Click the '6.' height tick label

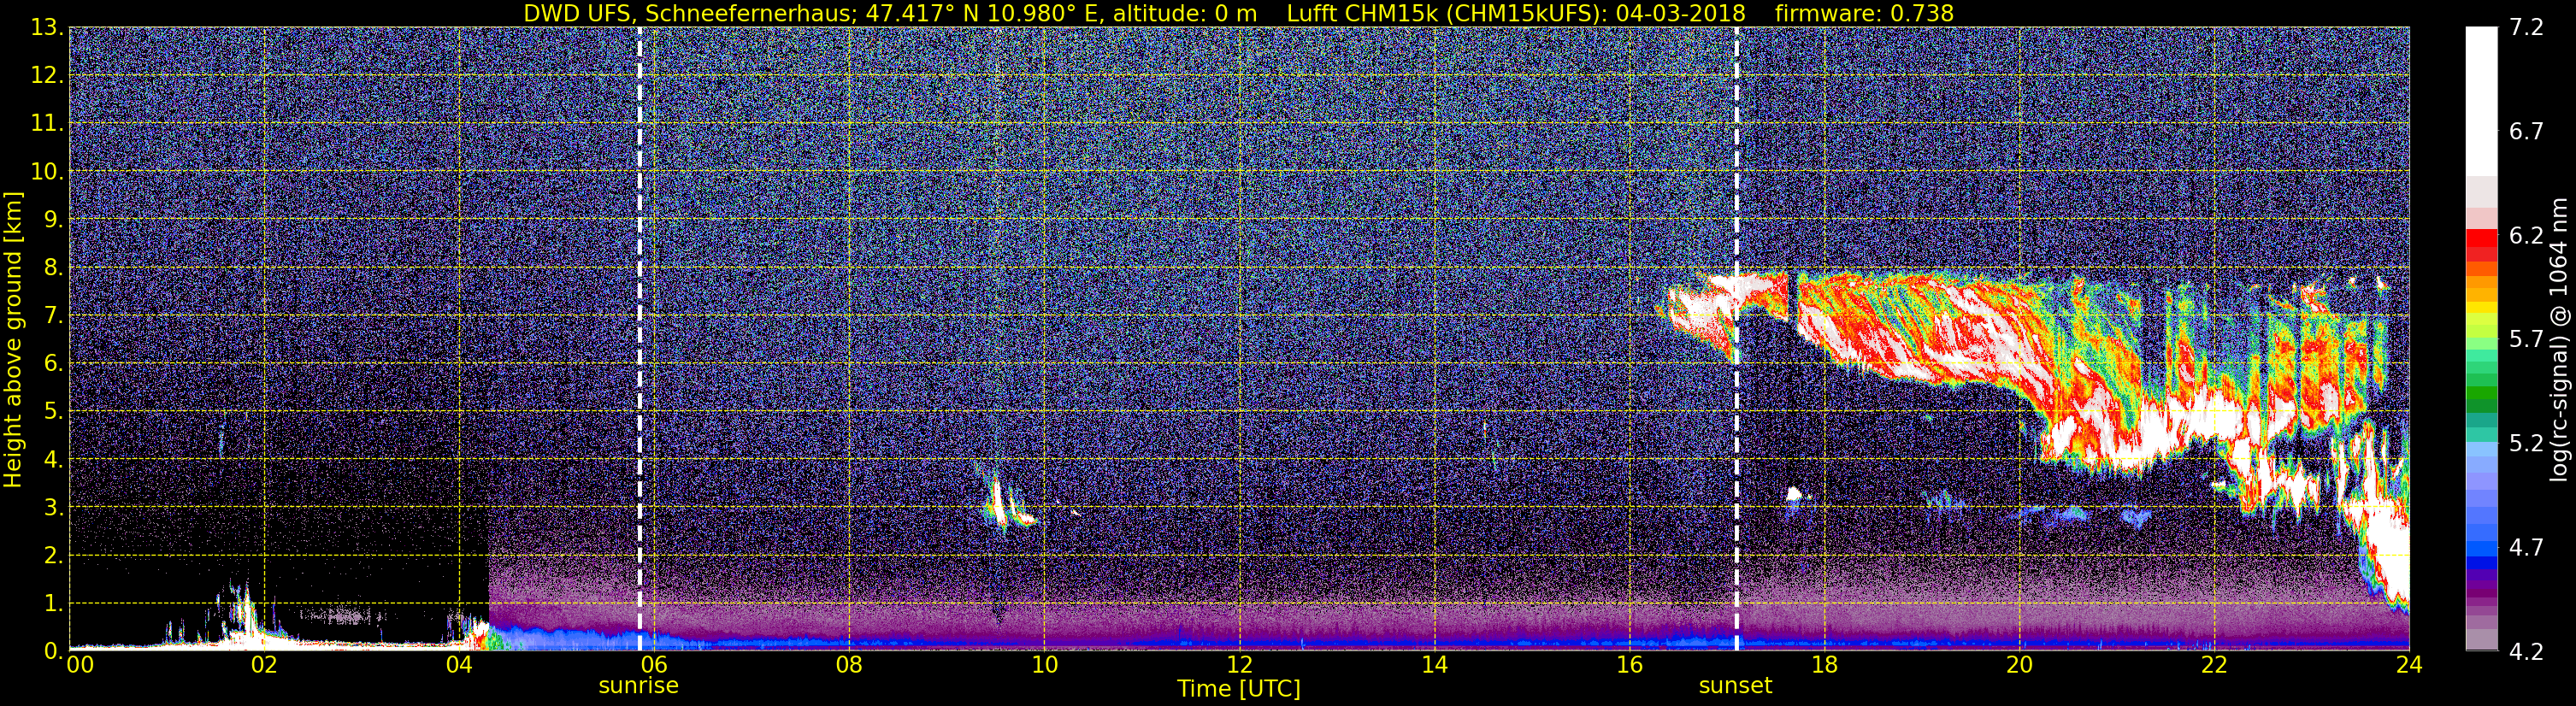(x=53, y=364)
